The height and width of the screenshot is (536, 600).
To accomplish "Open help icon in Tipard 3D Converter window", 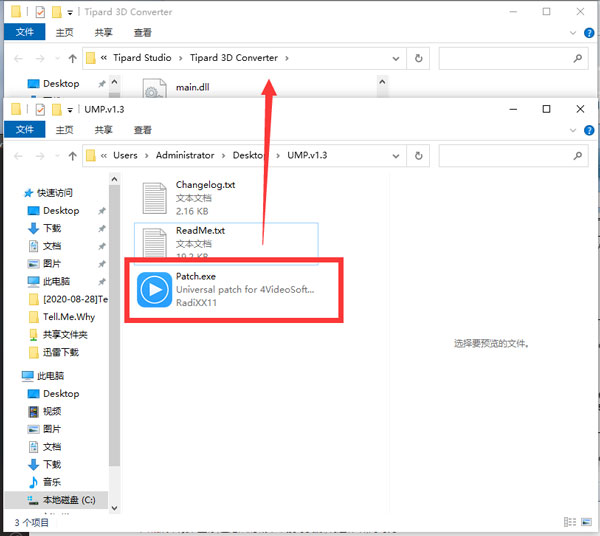I will [589, 33].
